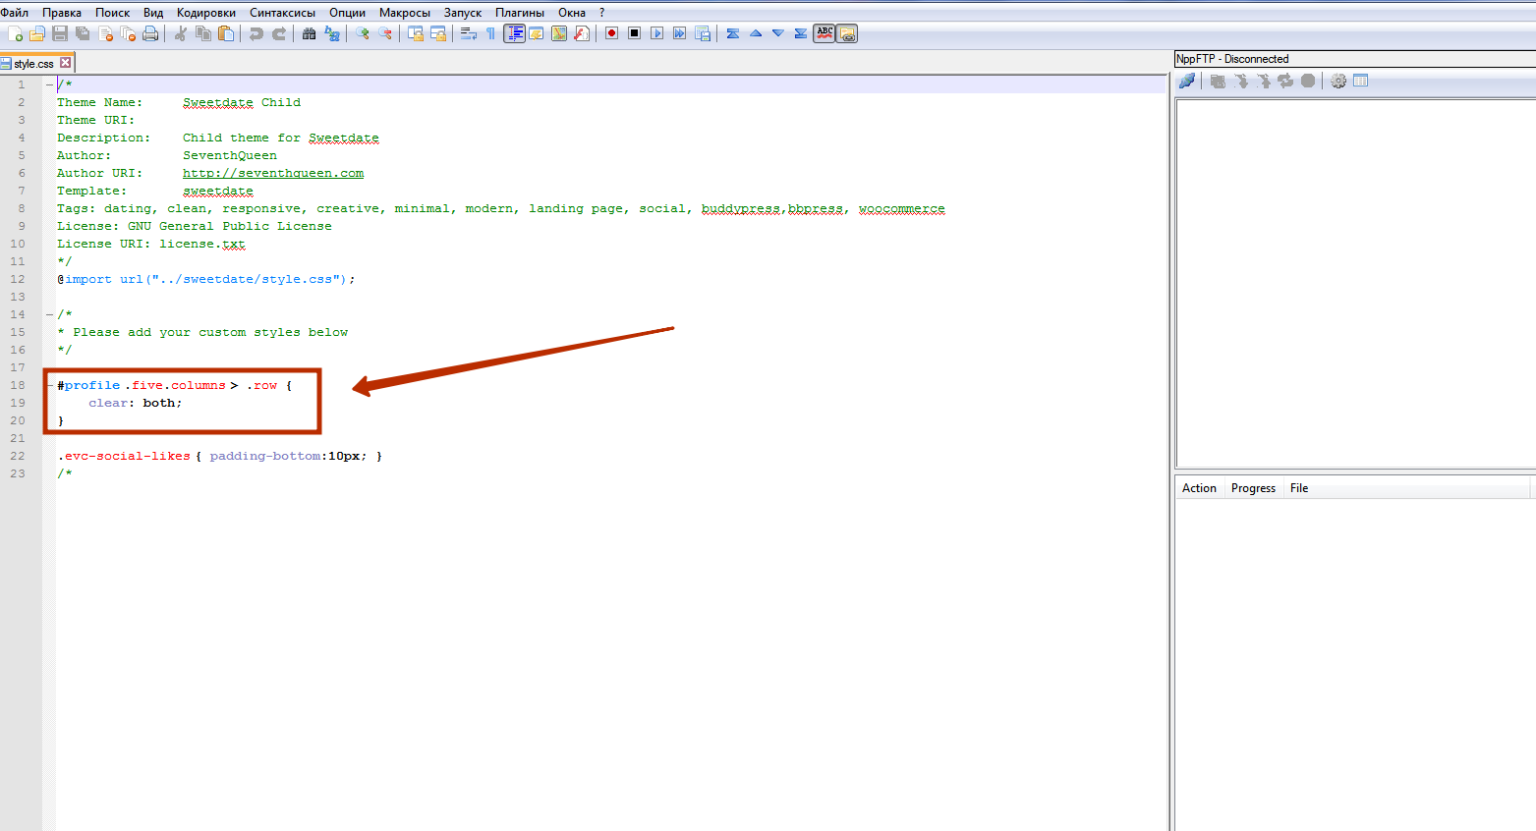Click the New file toolbar icon

[15, 34]
